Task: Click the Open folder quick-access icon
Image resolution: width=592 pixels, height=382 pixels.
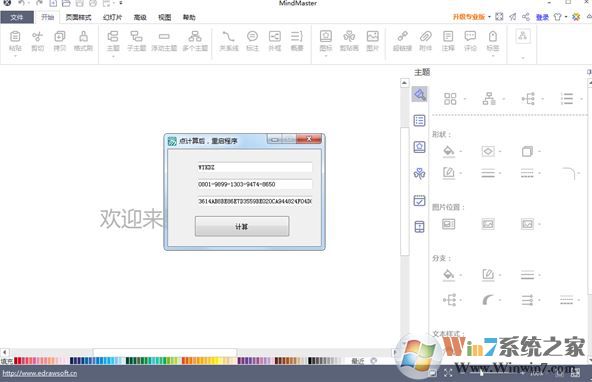Action: [66, 3]
